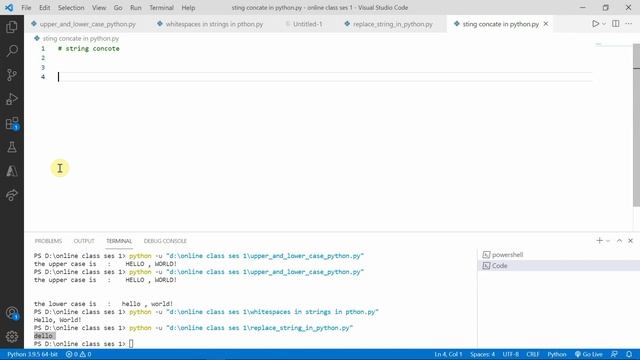Click Ln 4, Col 1 in status bar

click(448, 354)
